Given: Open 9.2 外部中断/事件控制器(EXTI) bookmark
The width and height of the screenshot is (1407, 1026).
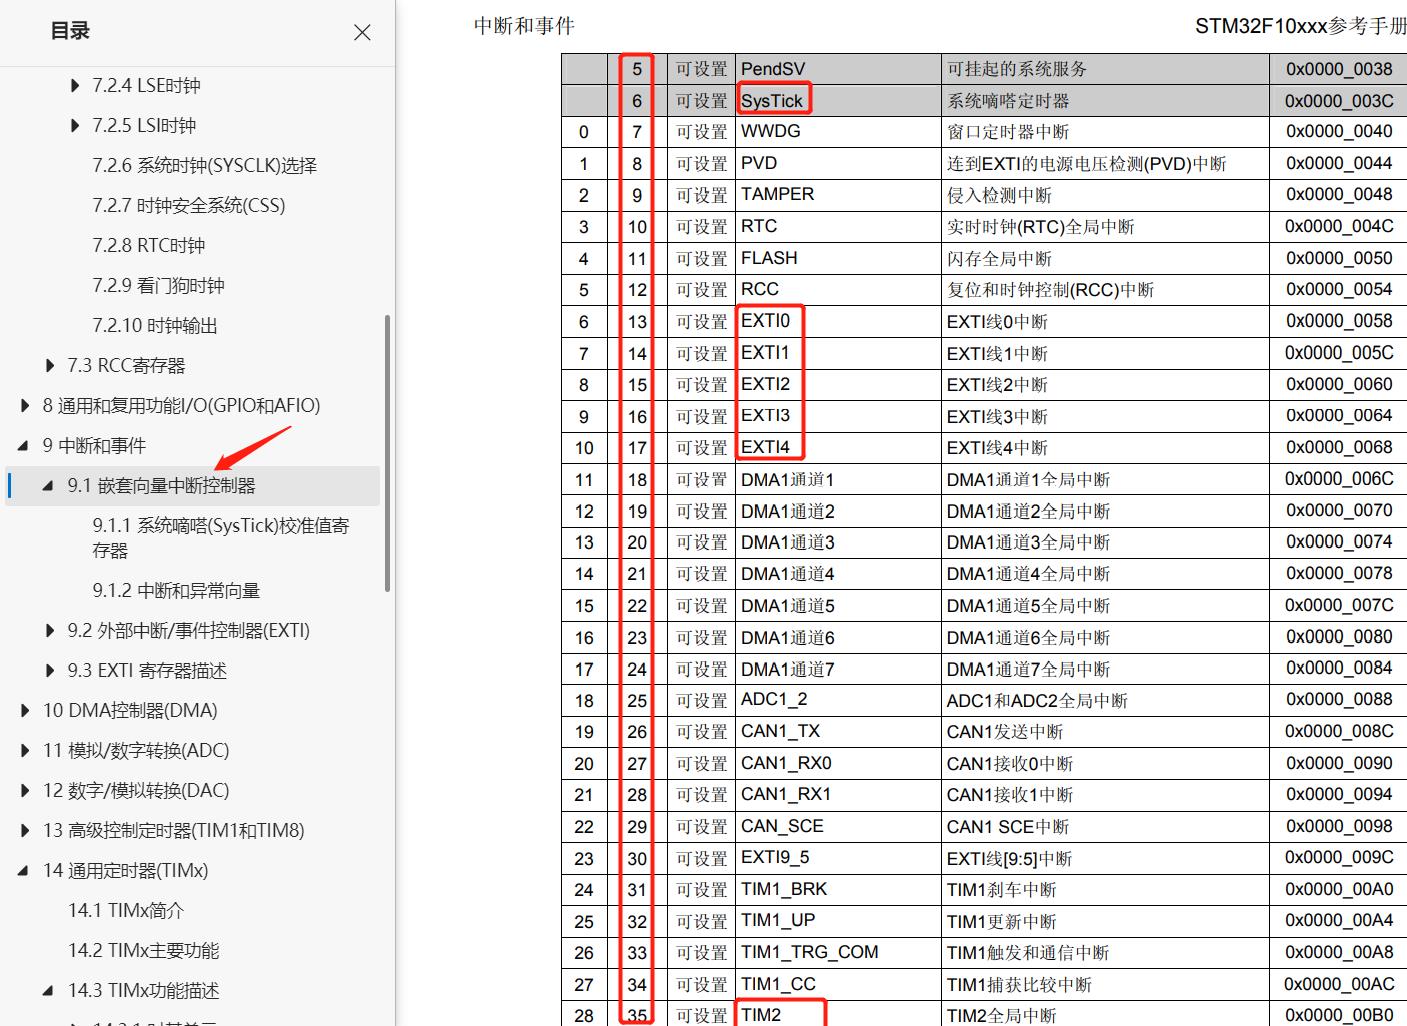Looking at the screenshot, I should click(188, 631).
